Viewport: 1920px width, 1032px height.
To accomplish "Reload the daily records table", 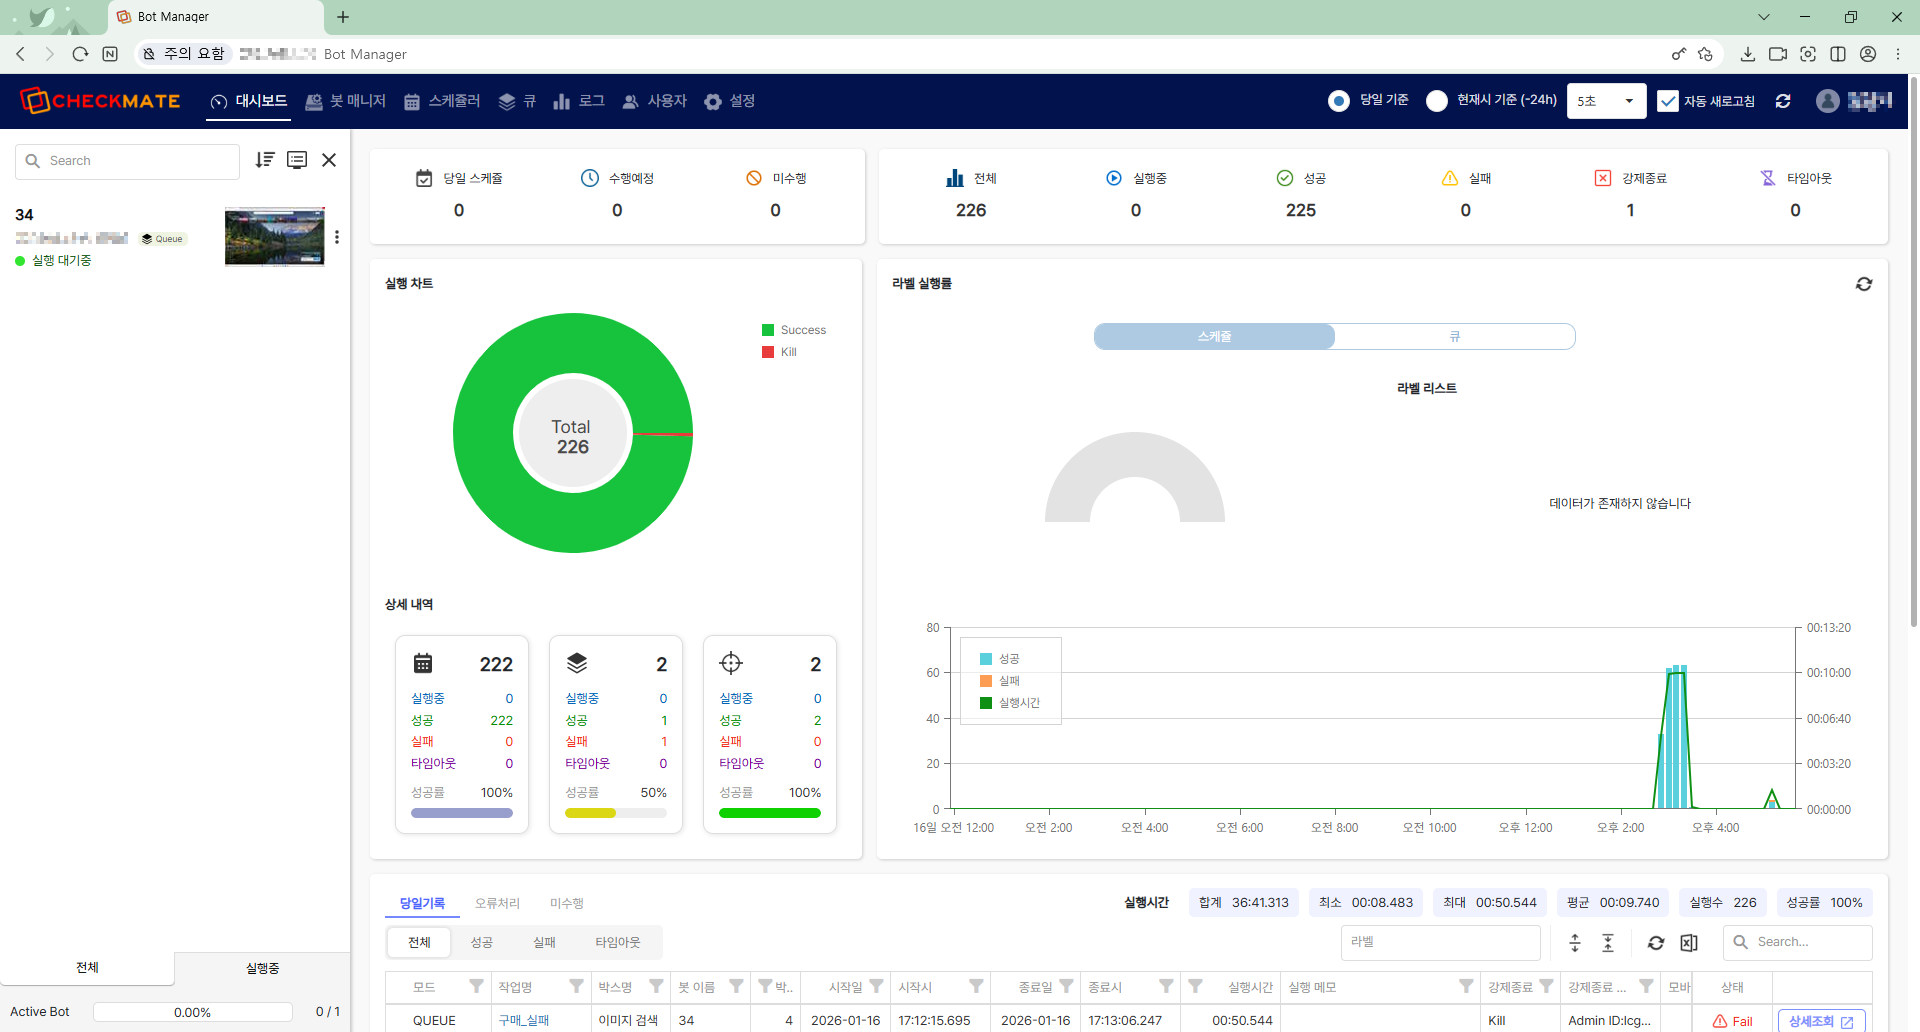I will click(x=1656, y=942).
